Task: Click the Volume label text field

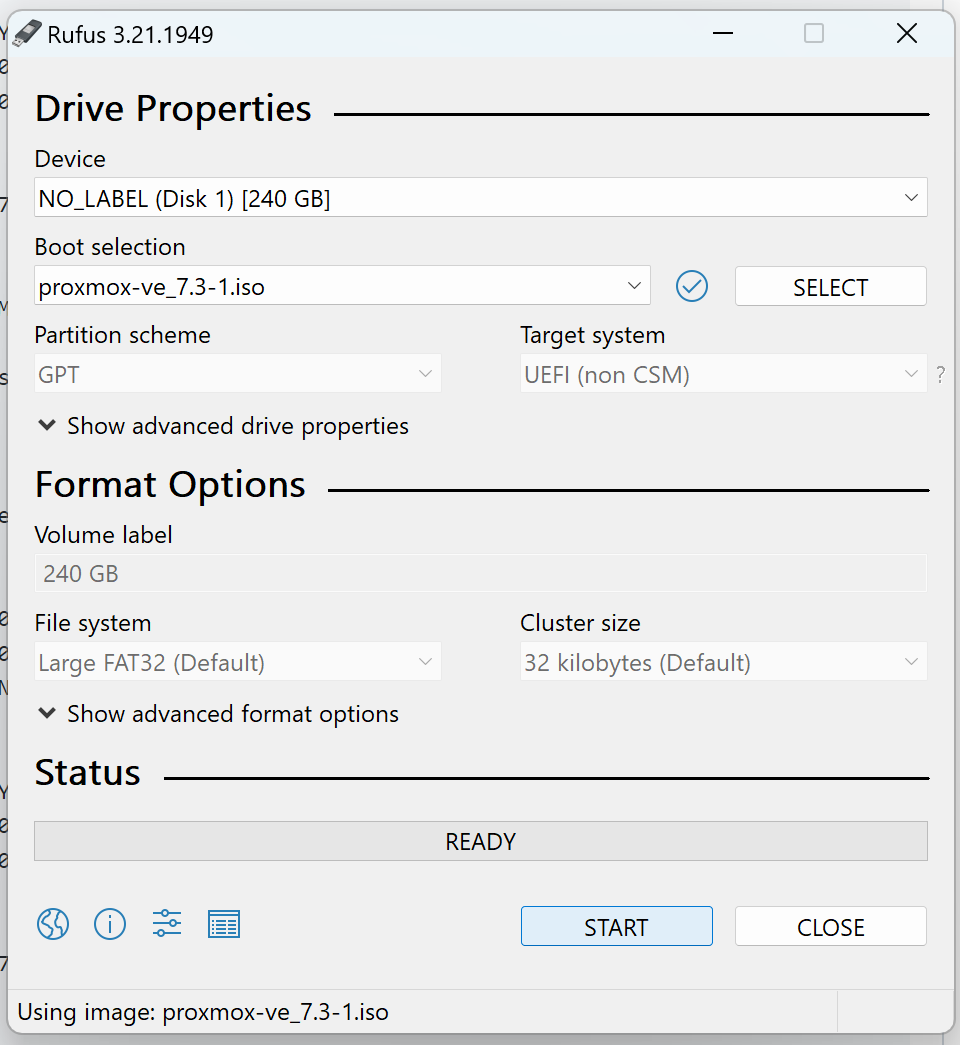Action: (480, 574)
